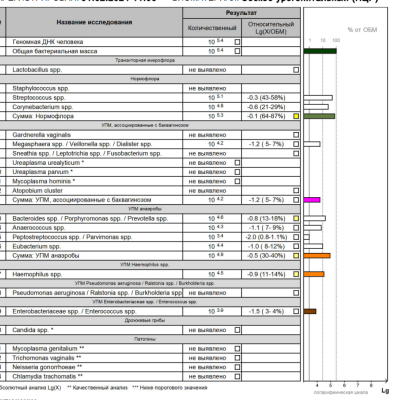The height and width of the screenshot is (400, 400).
Task: Check the box in Candida spp. row
Action: (x=237, y=330)
